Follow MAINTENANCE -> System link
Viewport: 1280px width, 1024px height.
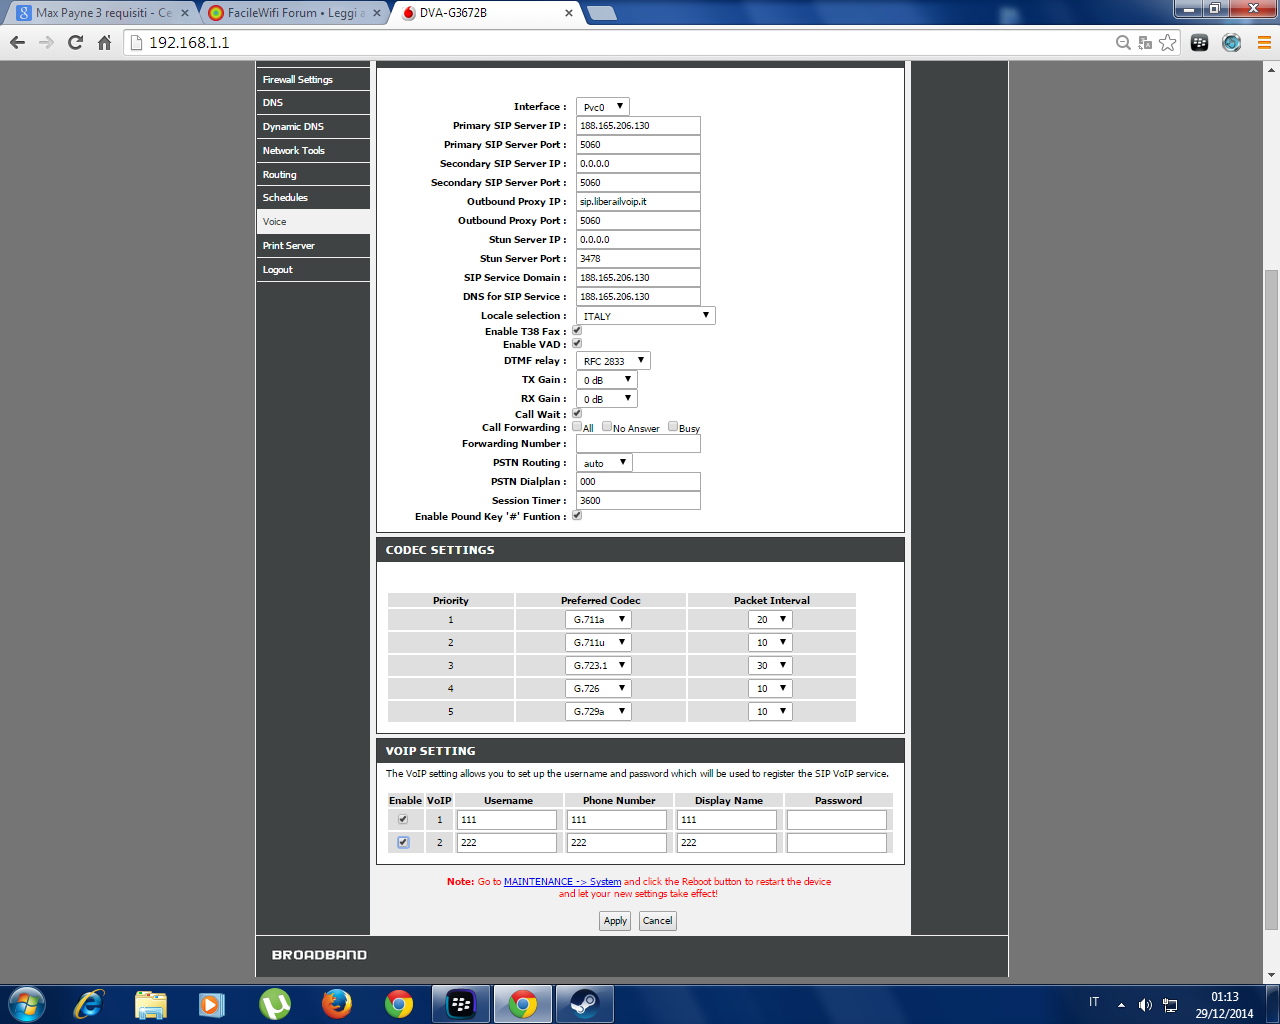coord(562,882)
